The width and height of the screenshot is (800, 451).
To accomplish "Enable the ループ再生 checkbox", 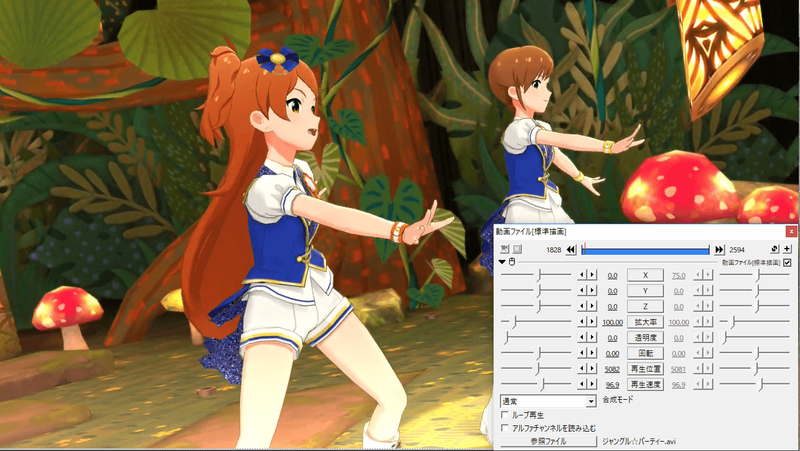I will pyautogui.click(x=505, y=414).
